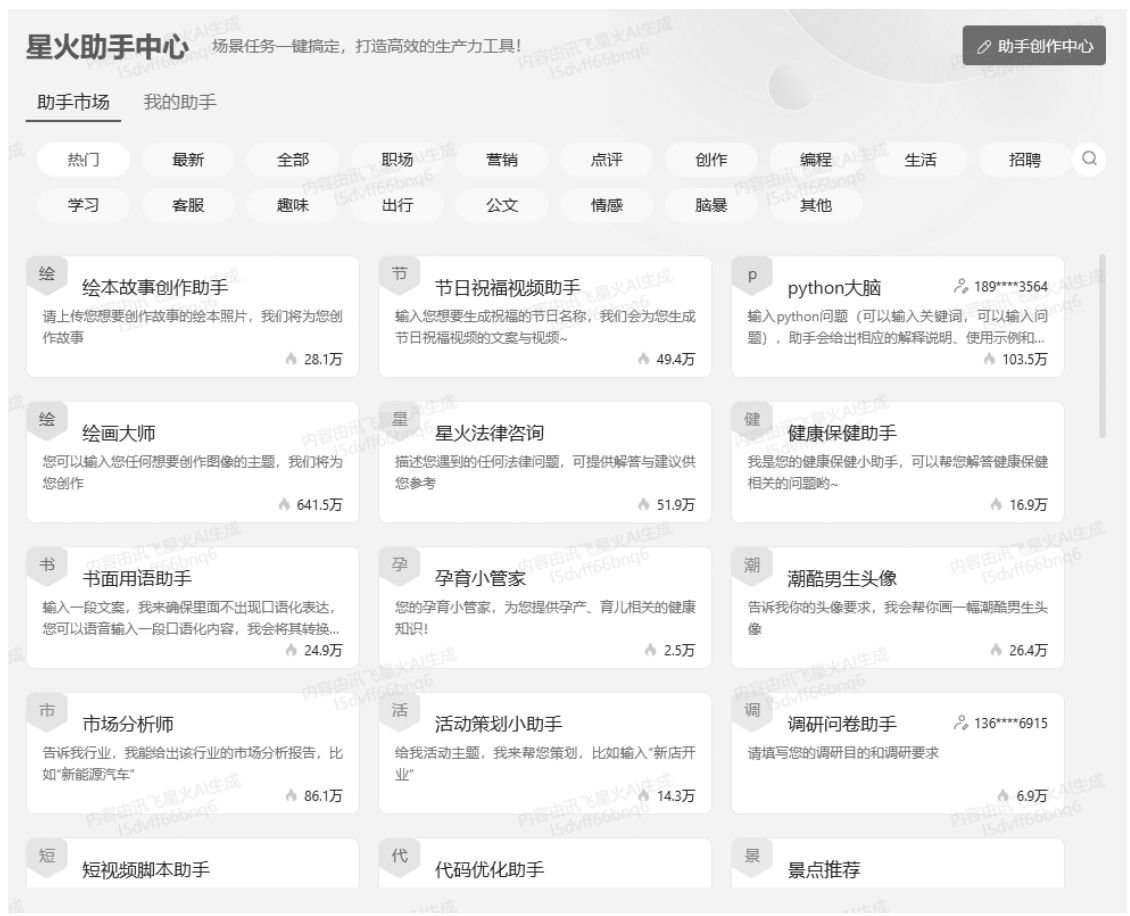Click the 市场分析师 badge icon
This screenshot has width=1130, height=916.
pos(47,711)
